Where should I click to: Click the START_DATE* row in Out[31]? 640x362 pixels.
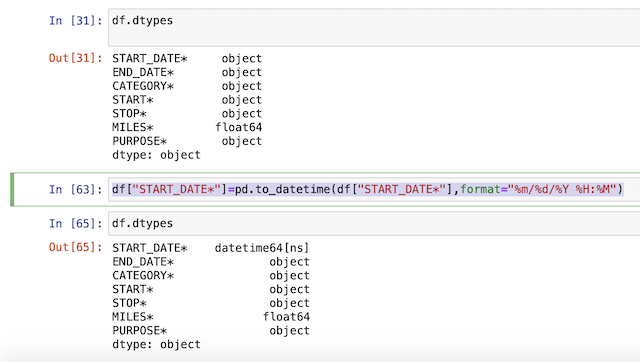(187, 58)
